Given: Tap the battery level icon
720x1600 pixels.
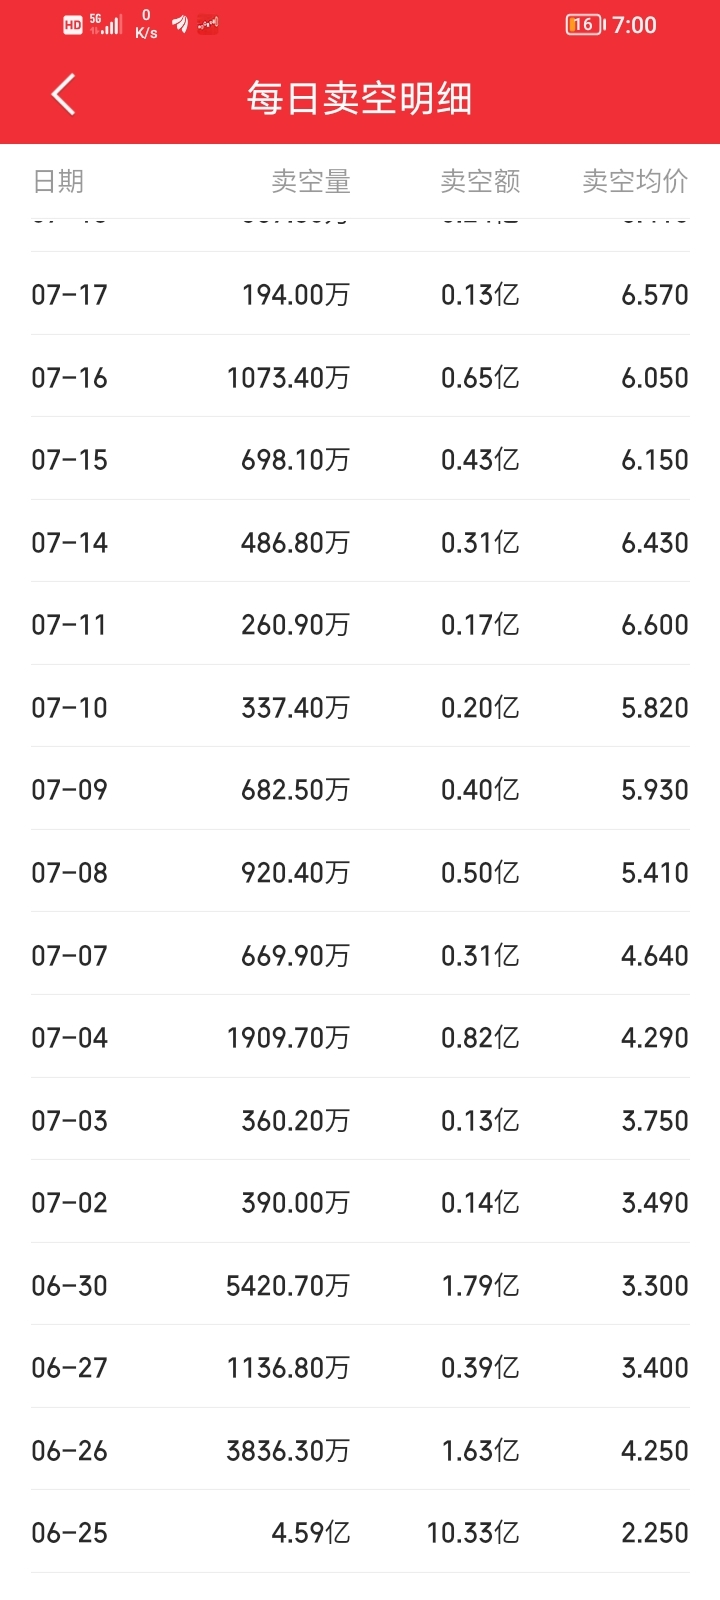Looking at the screenshot, I should [584, 25].
